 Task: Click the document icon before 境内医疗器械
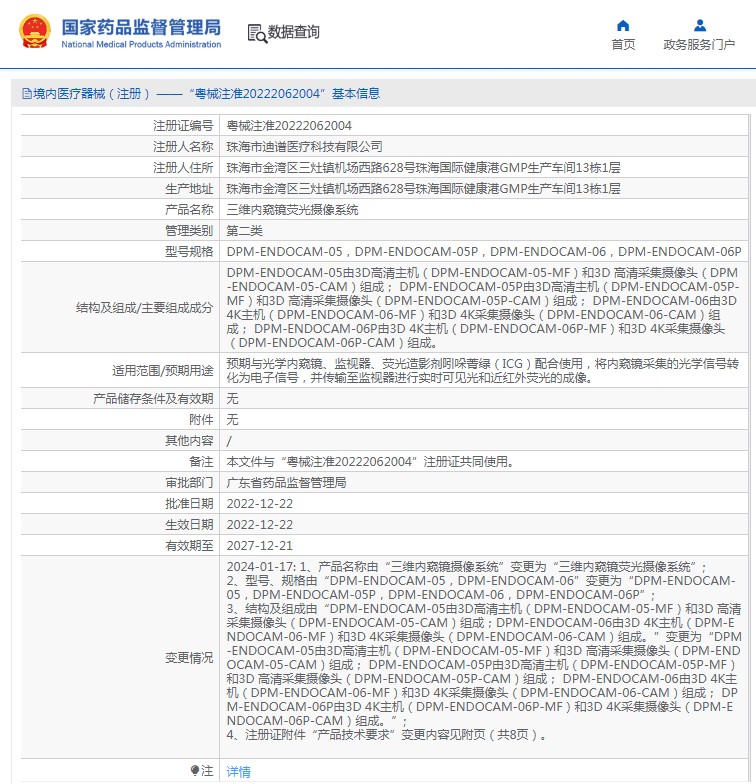coord(26,94)
